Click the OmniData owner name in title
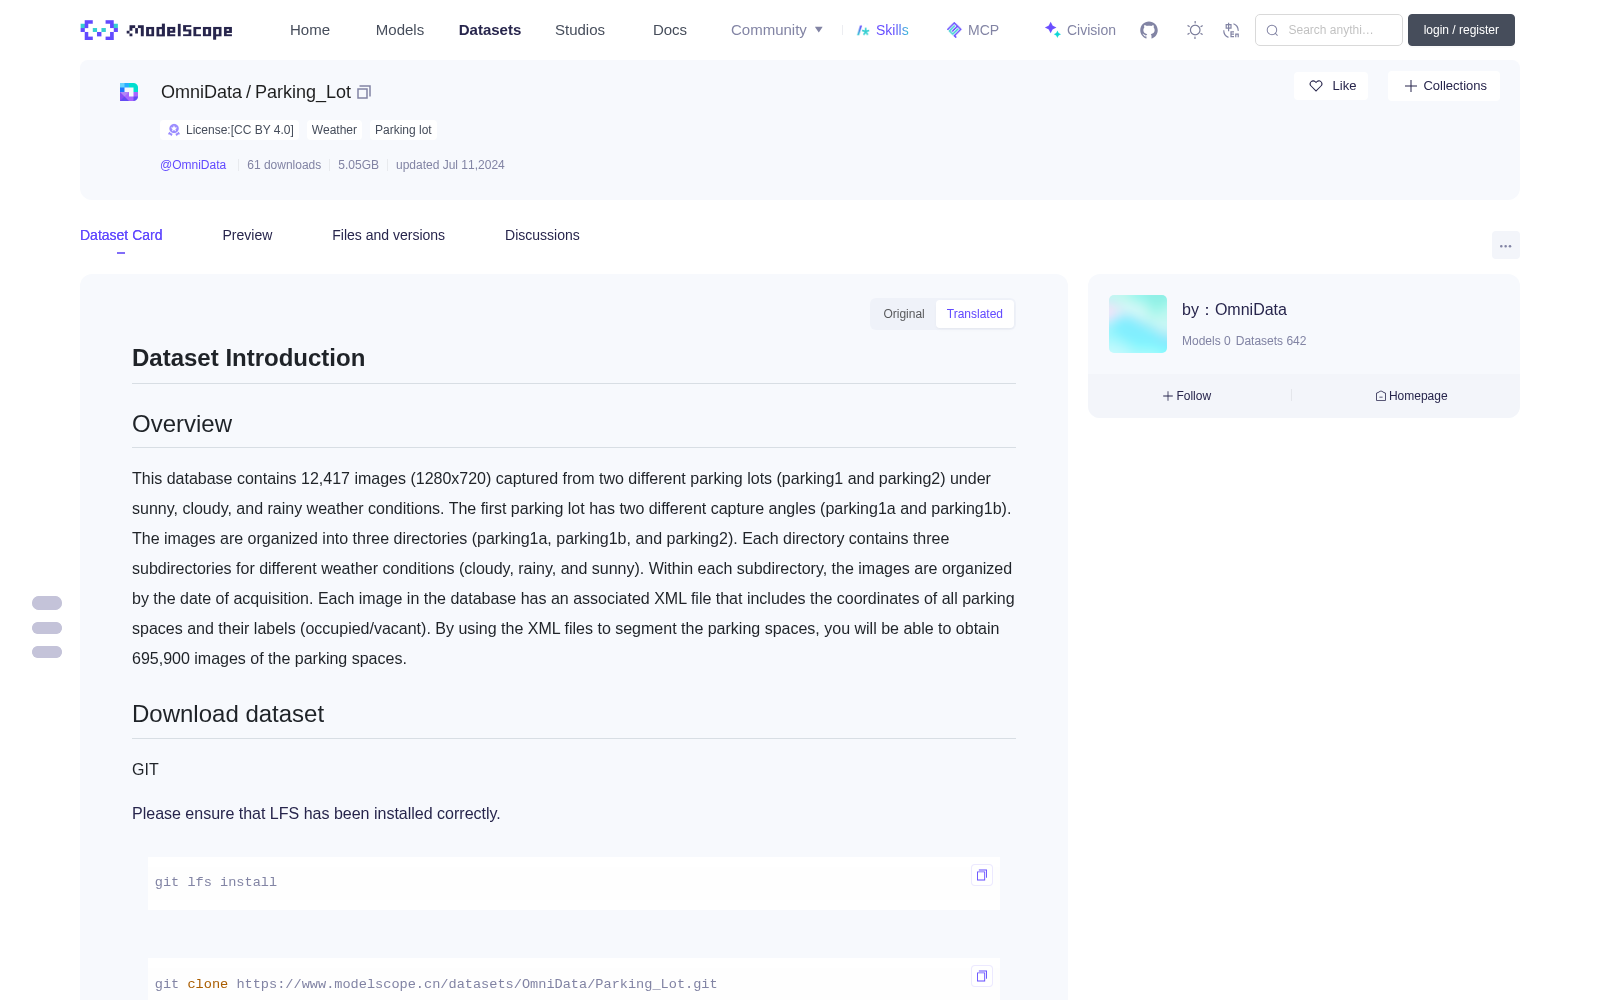 point(201,92)
